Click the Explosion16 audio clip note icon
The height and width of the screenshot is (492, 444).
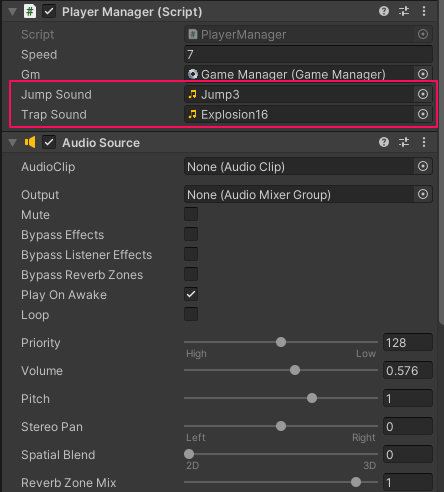click(x=192, y=114)
